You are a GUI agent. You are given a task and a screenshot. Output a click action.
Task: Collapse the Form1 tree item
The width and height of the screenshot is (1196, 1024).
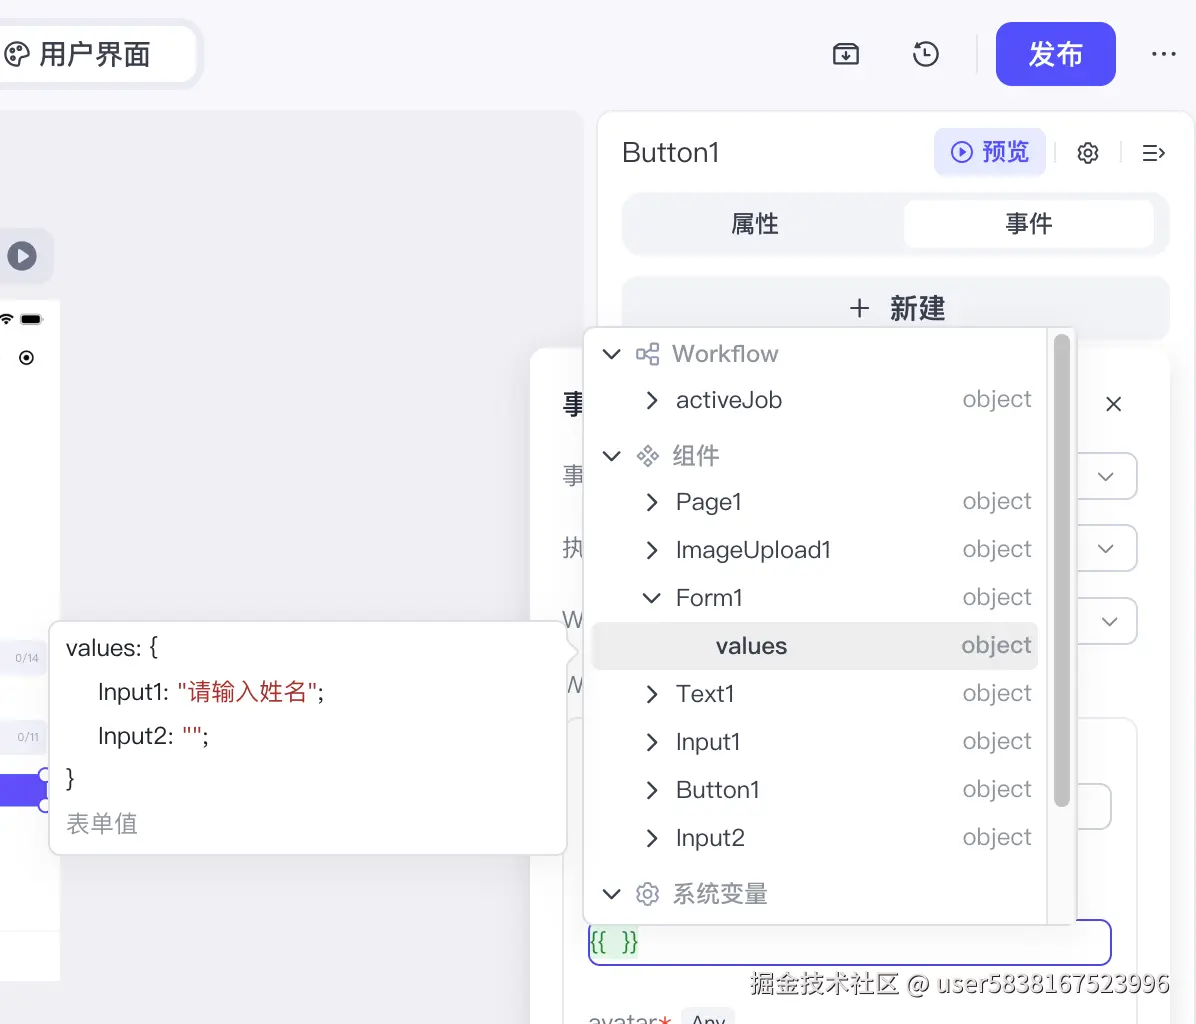click(651, 598)
